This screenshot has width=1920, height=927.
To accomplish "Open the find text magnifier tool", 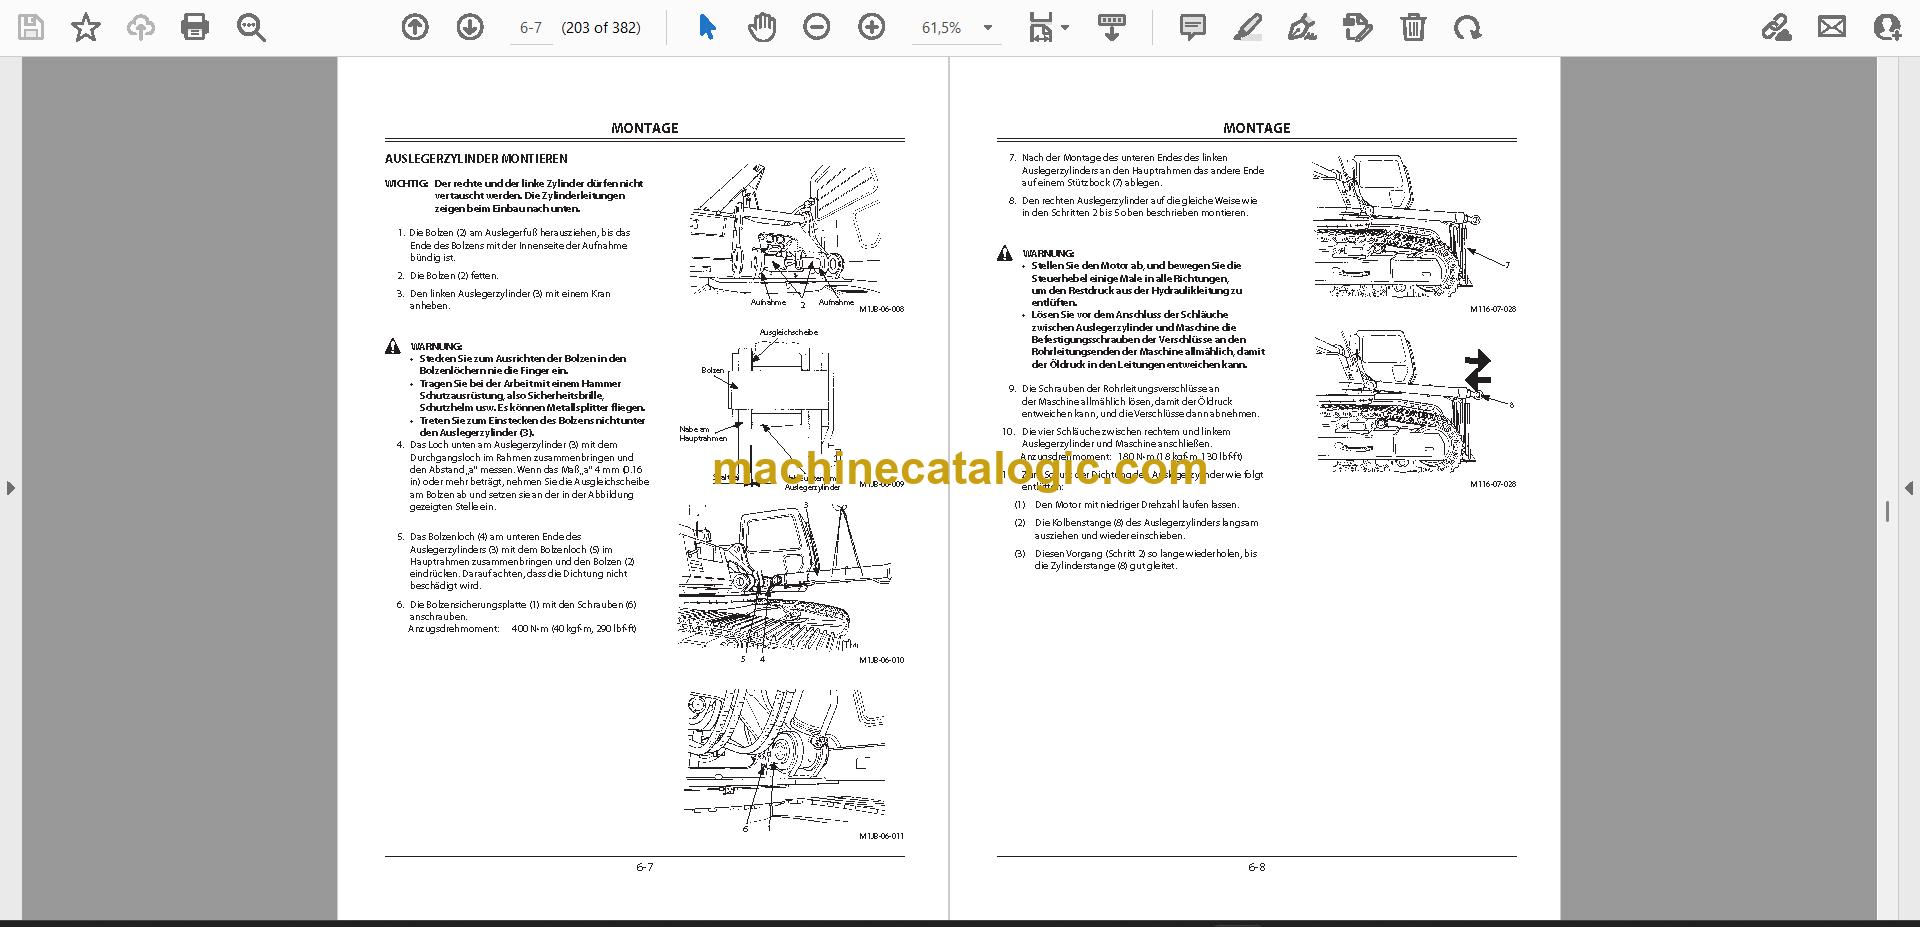I will pyautogui.click(x=251, y=27).
